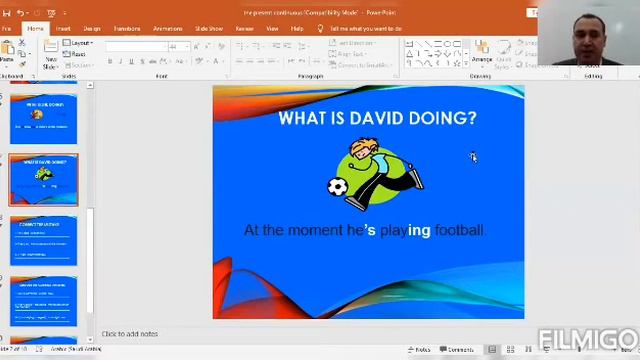Toggle bold formatting

(110, 62)
